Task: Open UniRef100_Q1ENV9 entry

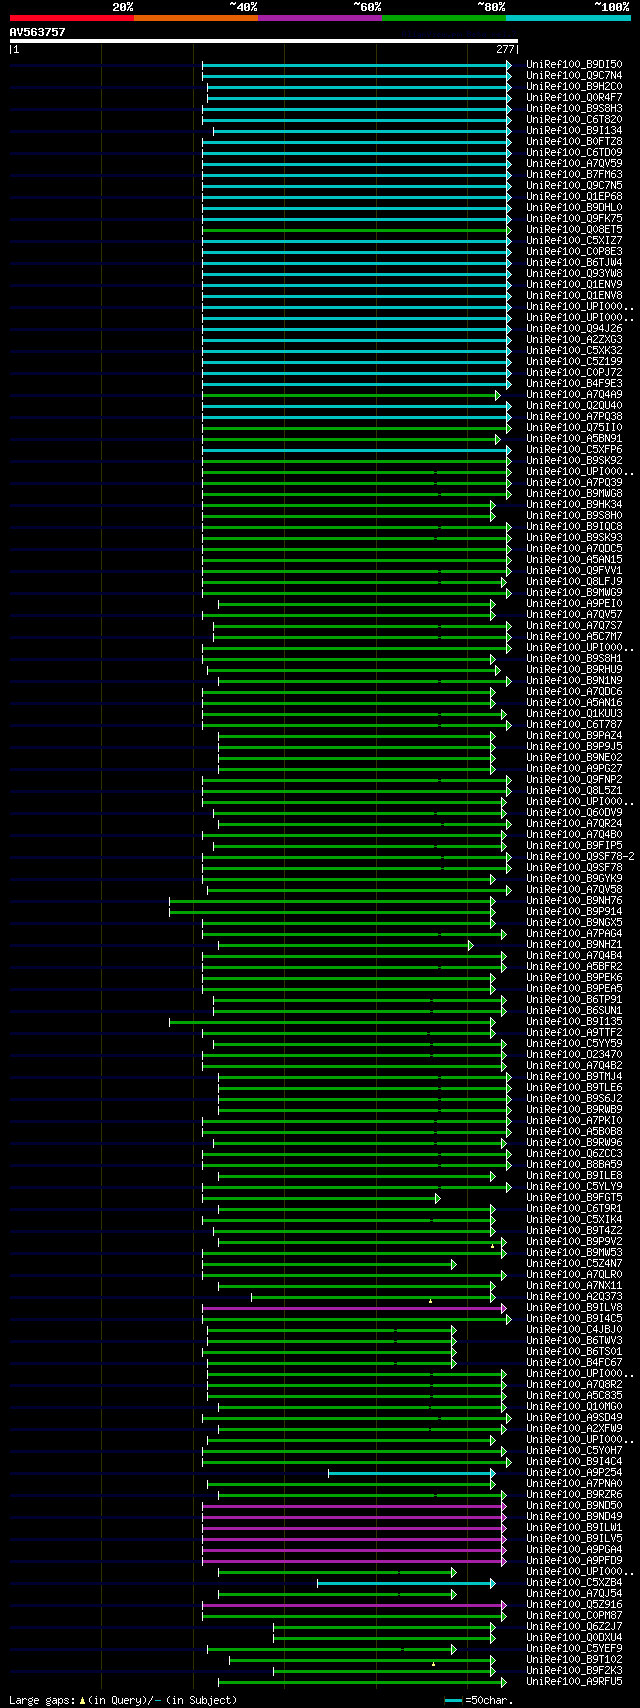Action: click(574, 285)
